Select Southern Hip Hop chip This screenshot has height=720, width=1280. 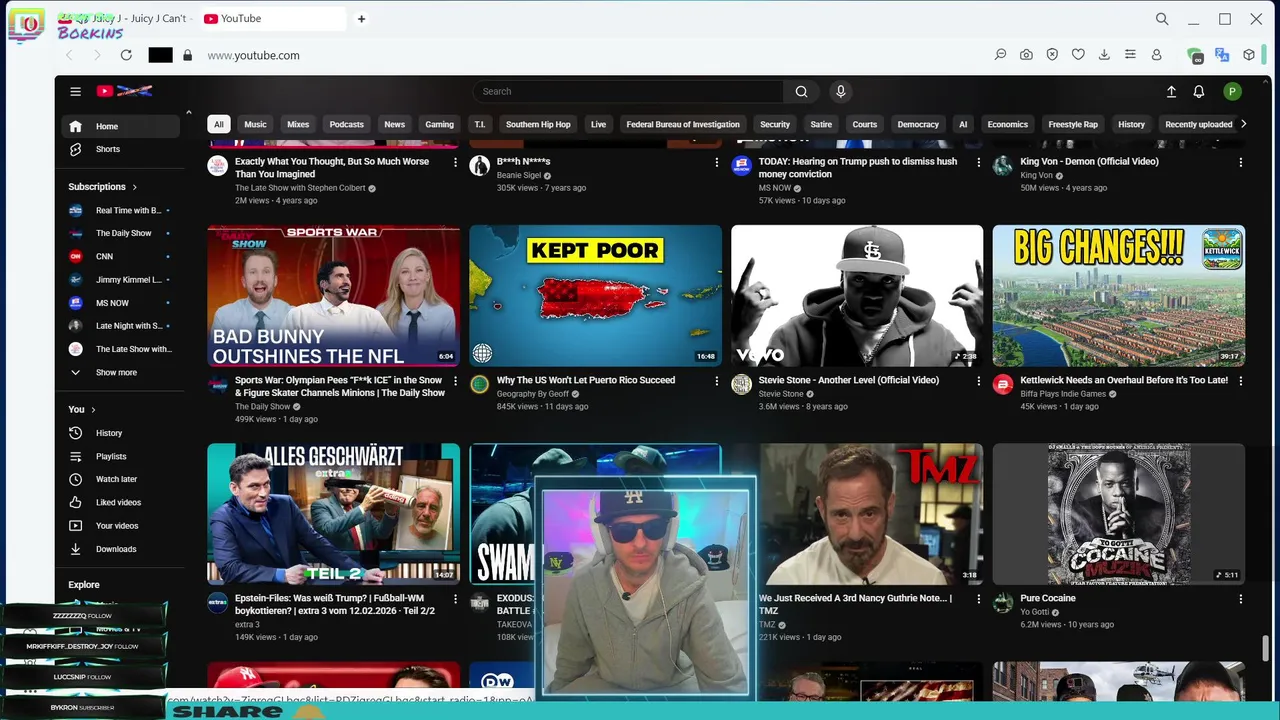538,124
